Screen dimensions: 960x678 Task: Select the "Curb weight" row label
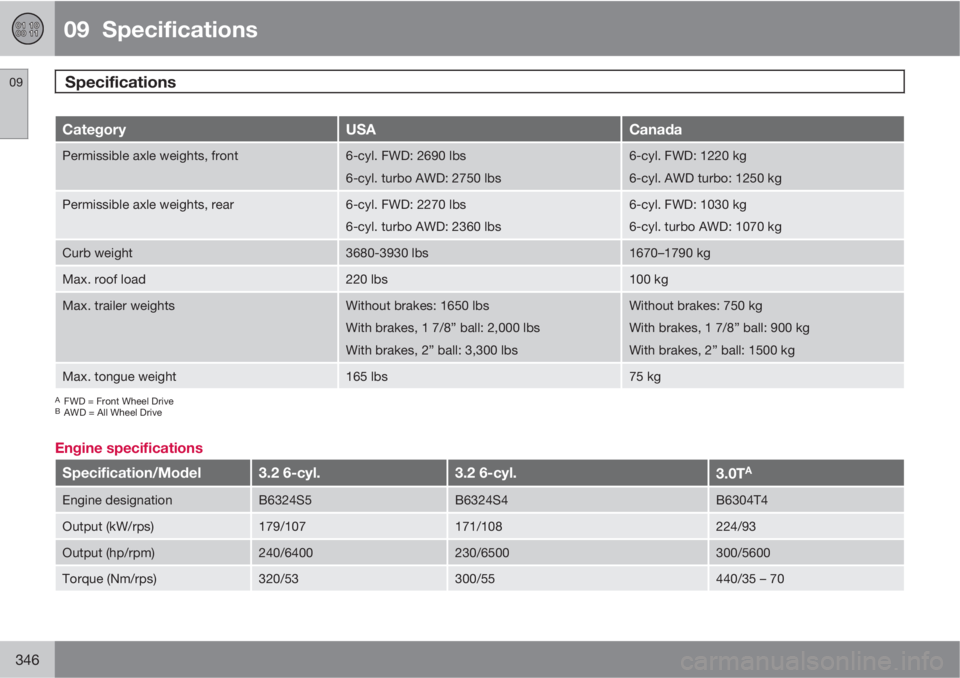(x=97, y=253)
